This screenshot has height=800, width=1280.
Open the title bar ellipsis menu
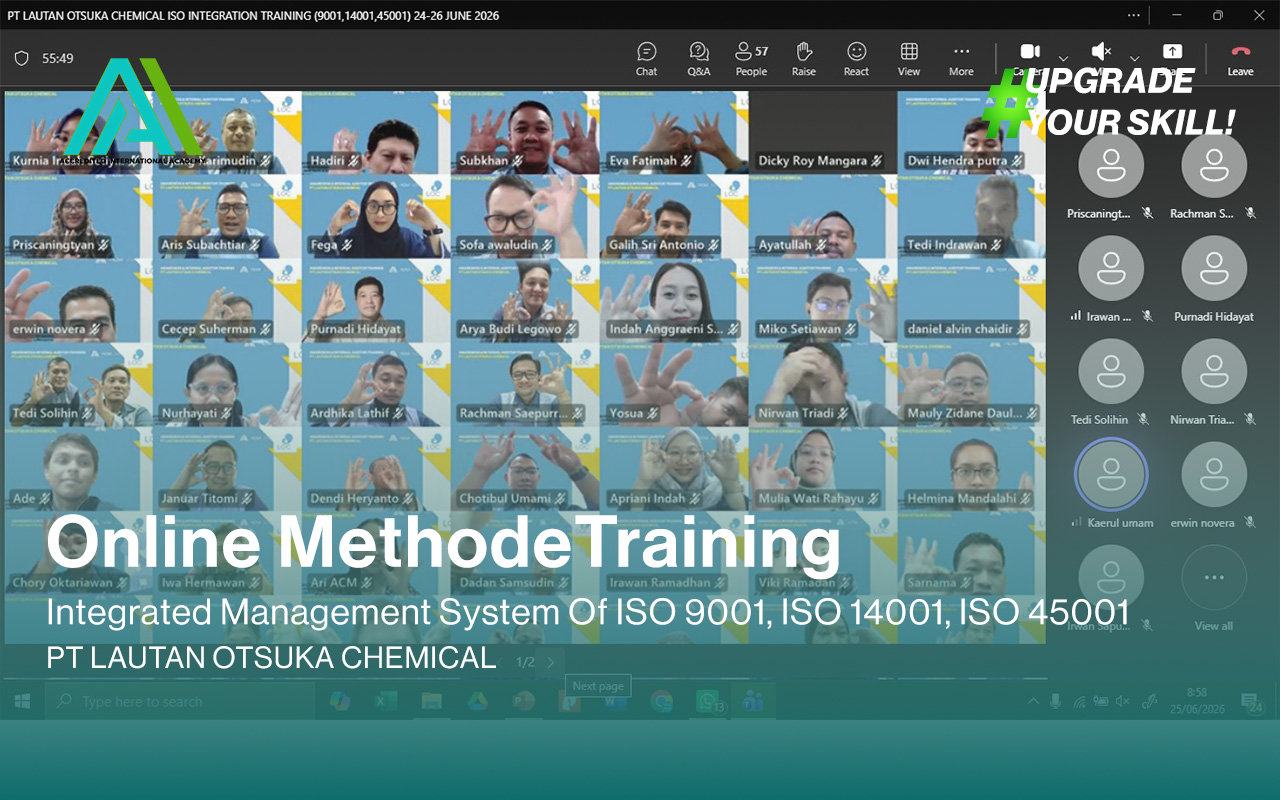coord(1133,15)
